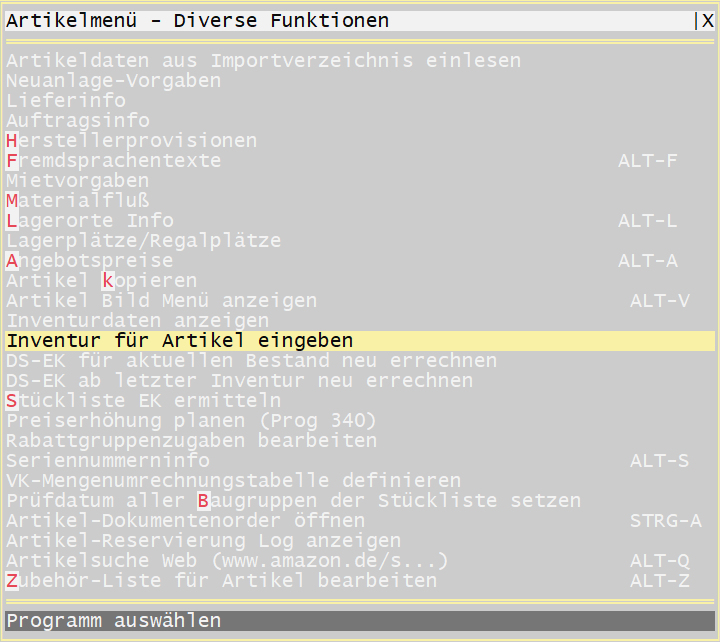
Task: Open the Angebotspreise entry
Action: [x=90, y=261]
